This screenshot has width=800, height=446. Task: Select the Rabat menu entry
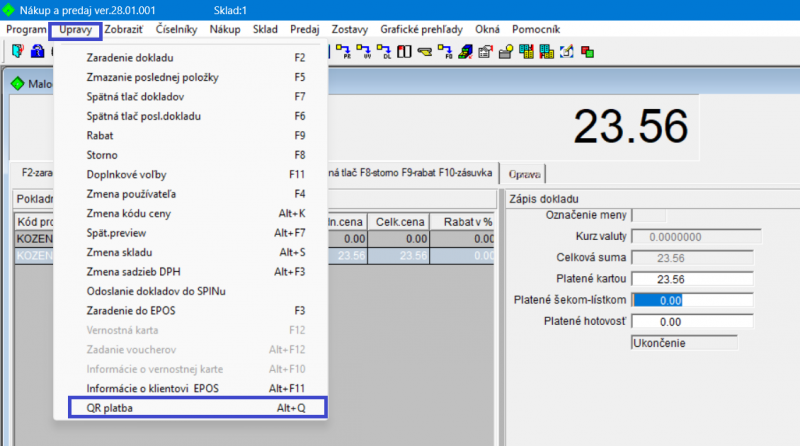point(100,135)
